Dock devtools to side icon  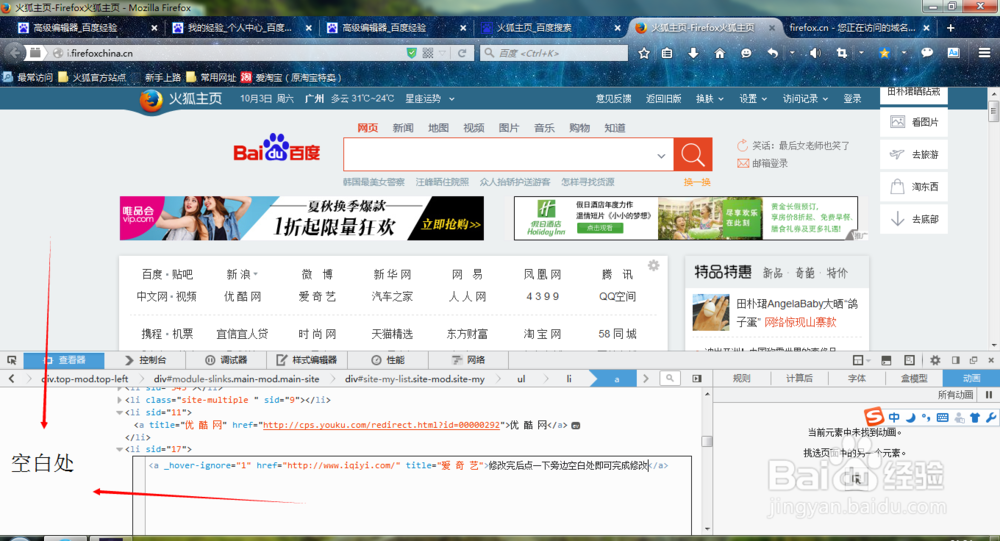(x=955, y=360)
